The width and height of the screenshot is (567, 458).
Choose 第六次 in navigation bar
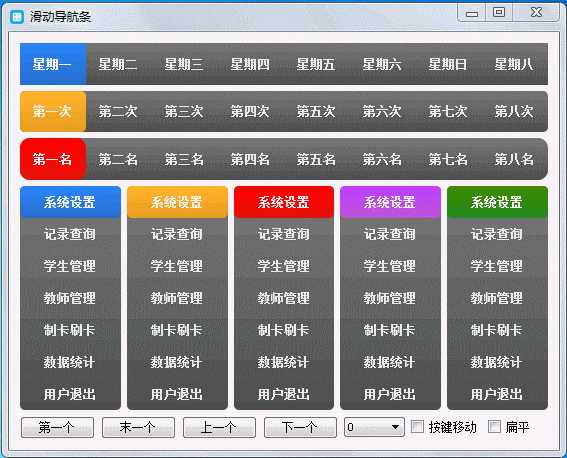(382, 111)
